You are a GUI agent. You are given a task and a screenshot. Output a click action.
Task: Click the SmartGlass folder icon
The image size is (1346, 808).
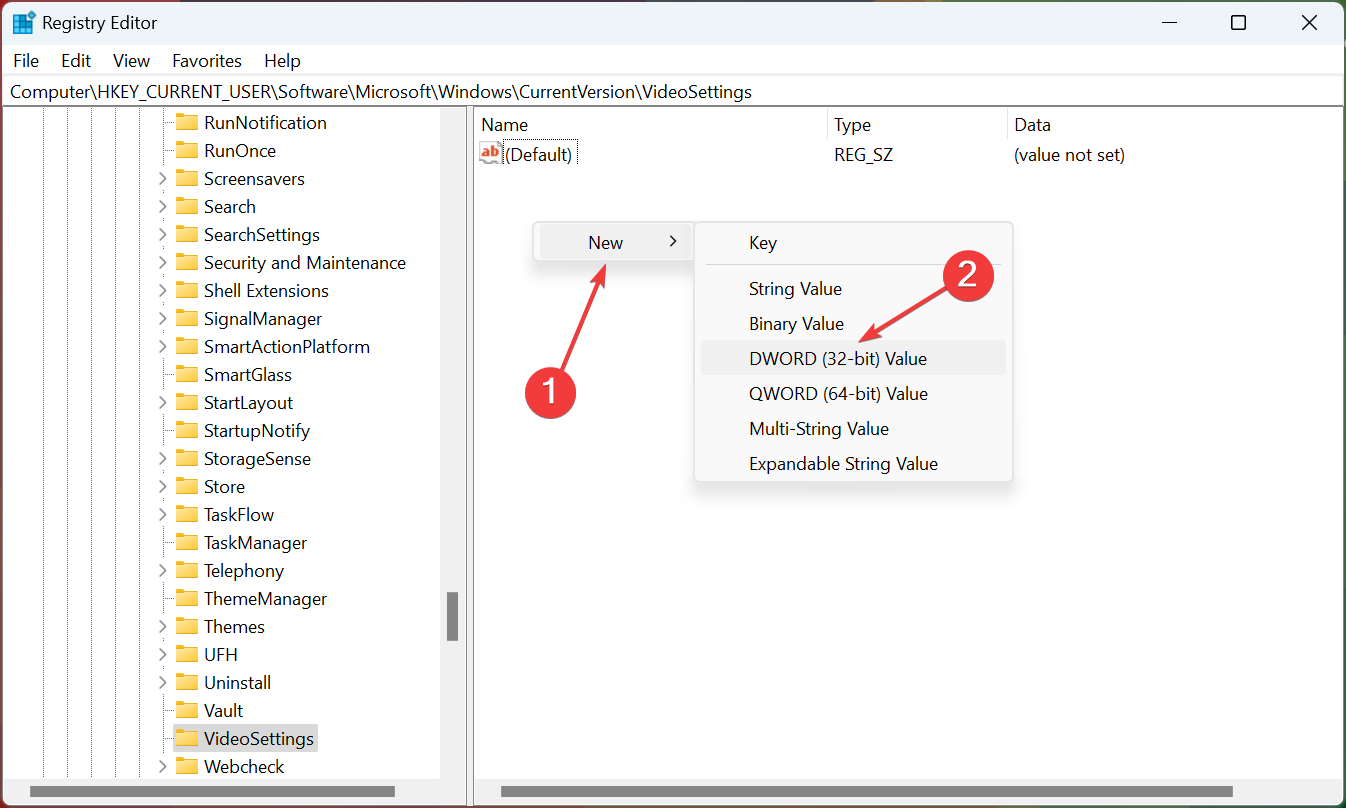click(x=187, y=375)
